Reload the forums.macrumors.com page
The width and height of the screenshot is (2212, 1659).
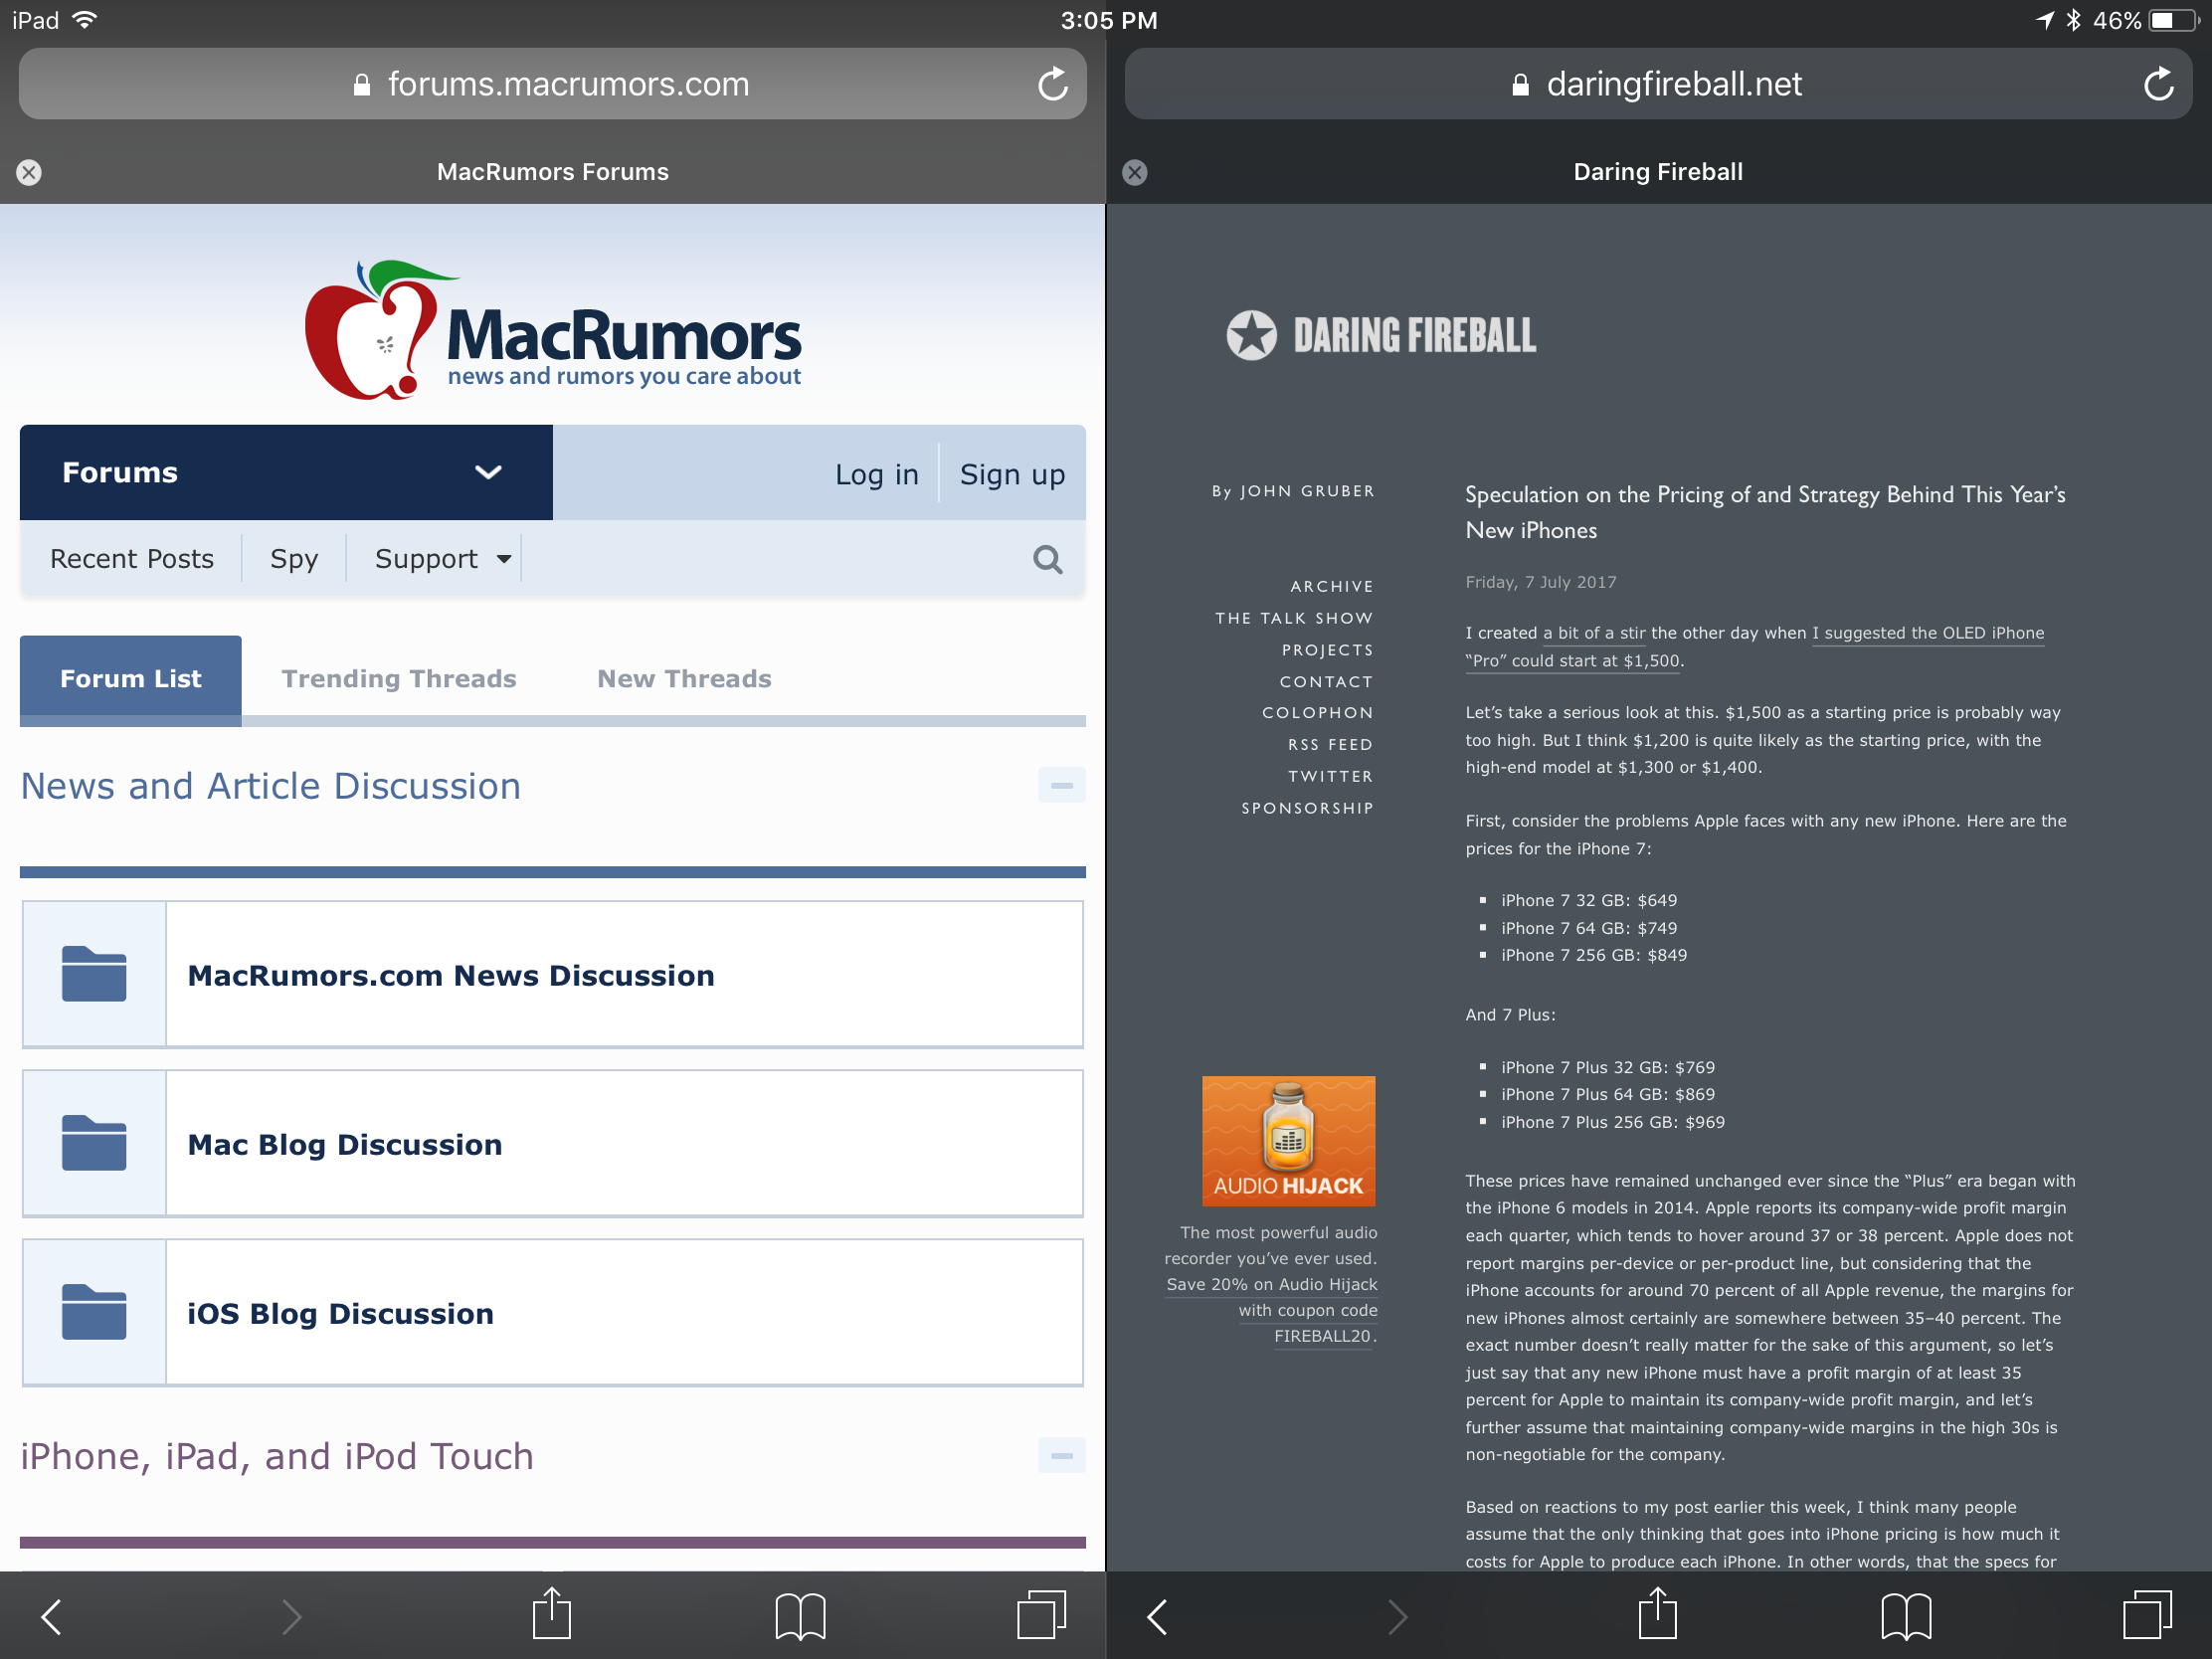1052,84
